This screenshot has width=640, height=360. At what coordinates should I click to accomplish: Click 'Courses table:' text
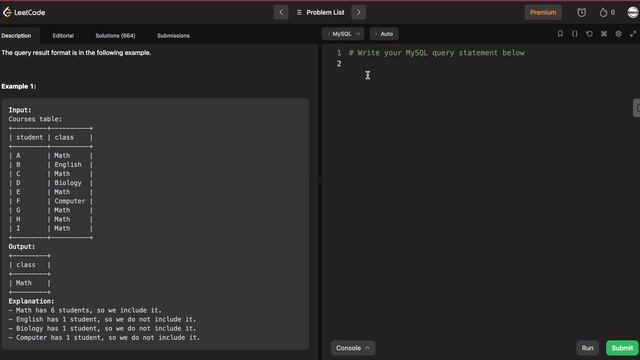click(36, 119)
